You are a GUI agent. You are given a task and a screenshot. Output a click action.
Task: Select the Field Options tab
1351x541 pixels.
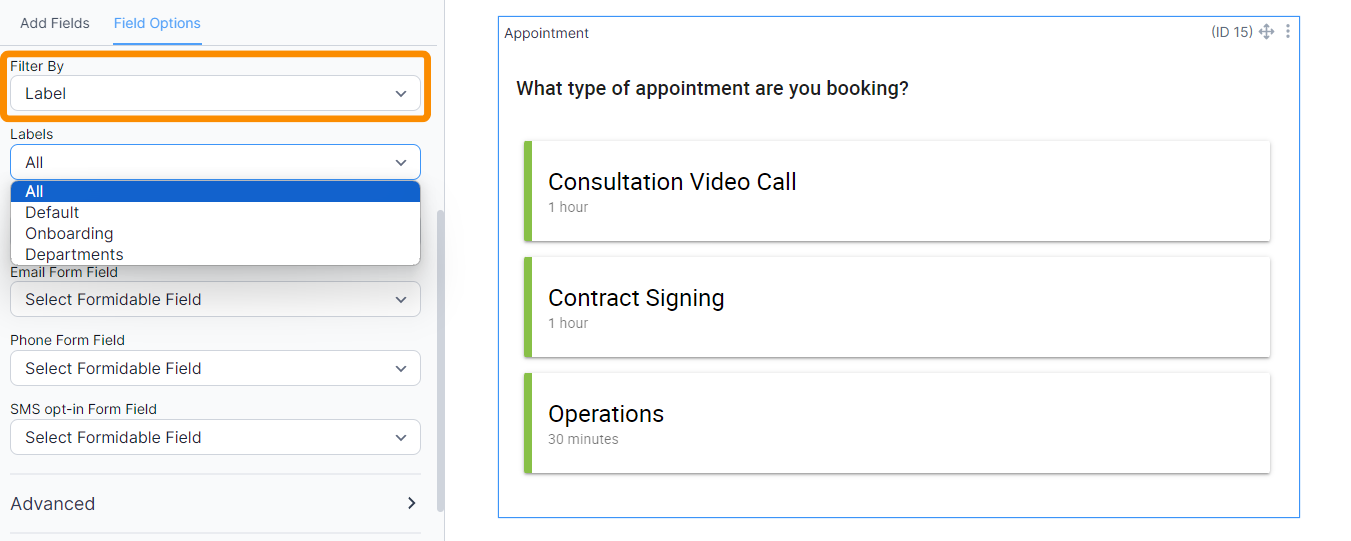click(x=157, y=23)
